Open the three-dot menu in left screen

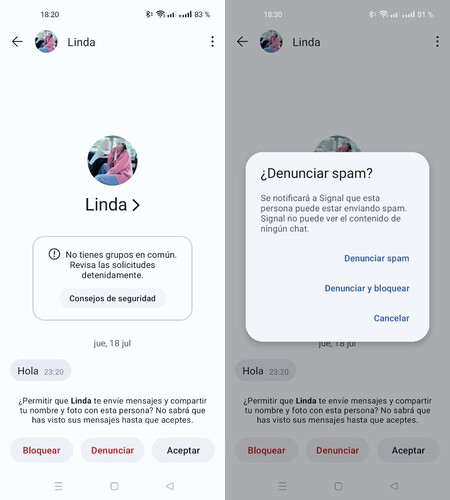(212, 42)
